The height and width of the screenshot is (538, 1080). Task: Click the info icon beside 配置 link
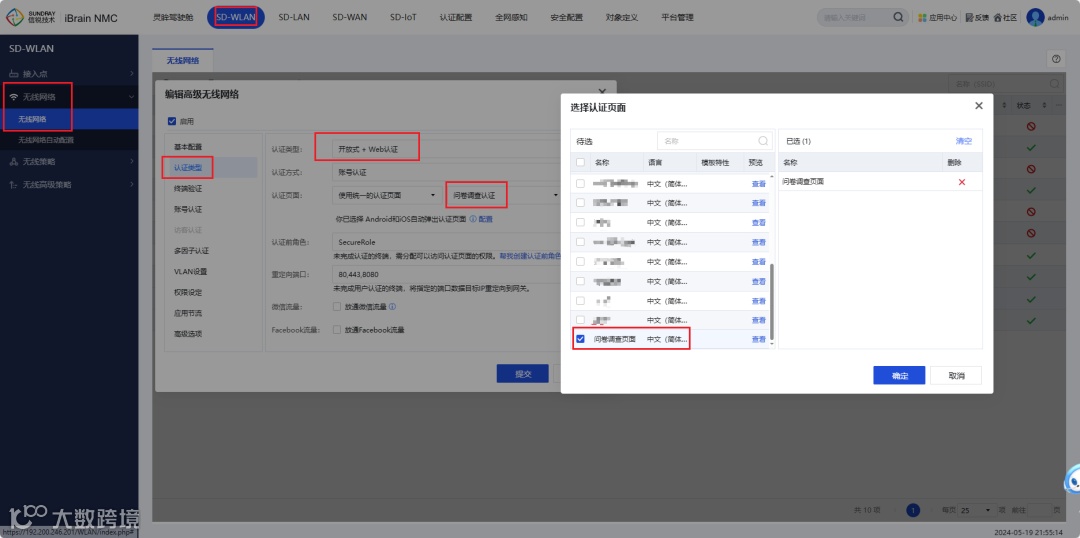coord(473,219)
